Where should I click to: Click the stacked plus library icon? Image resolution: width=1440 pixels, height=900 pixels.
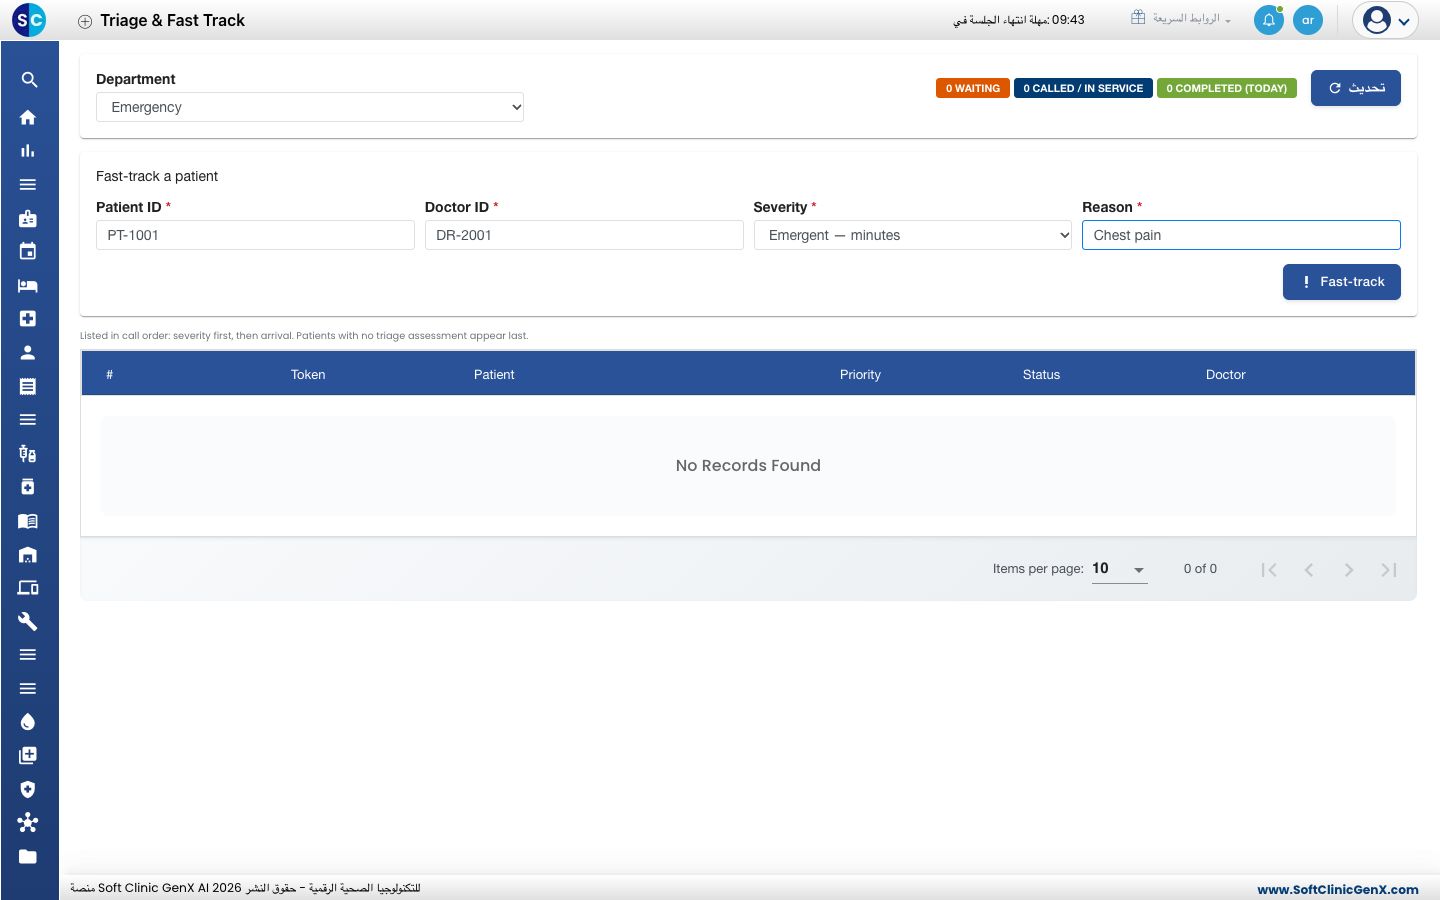[28, 755]
